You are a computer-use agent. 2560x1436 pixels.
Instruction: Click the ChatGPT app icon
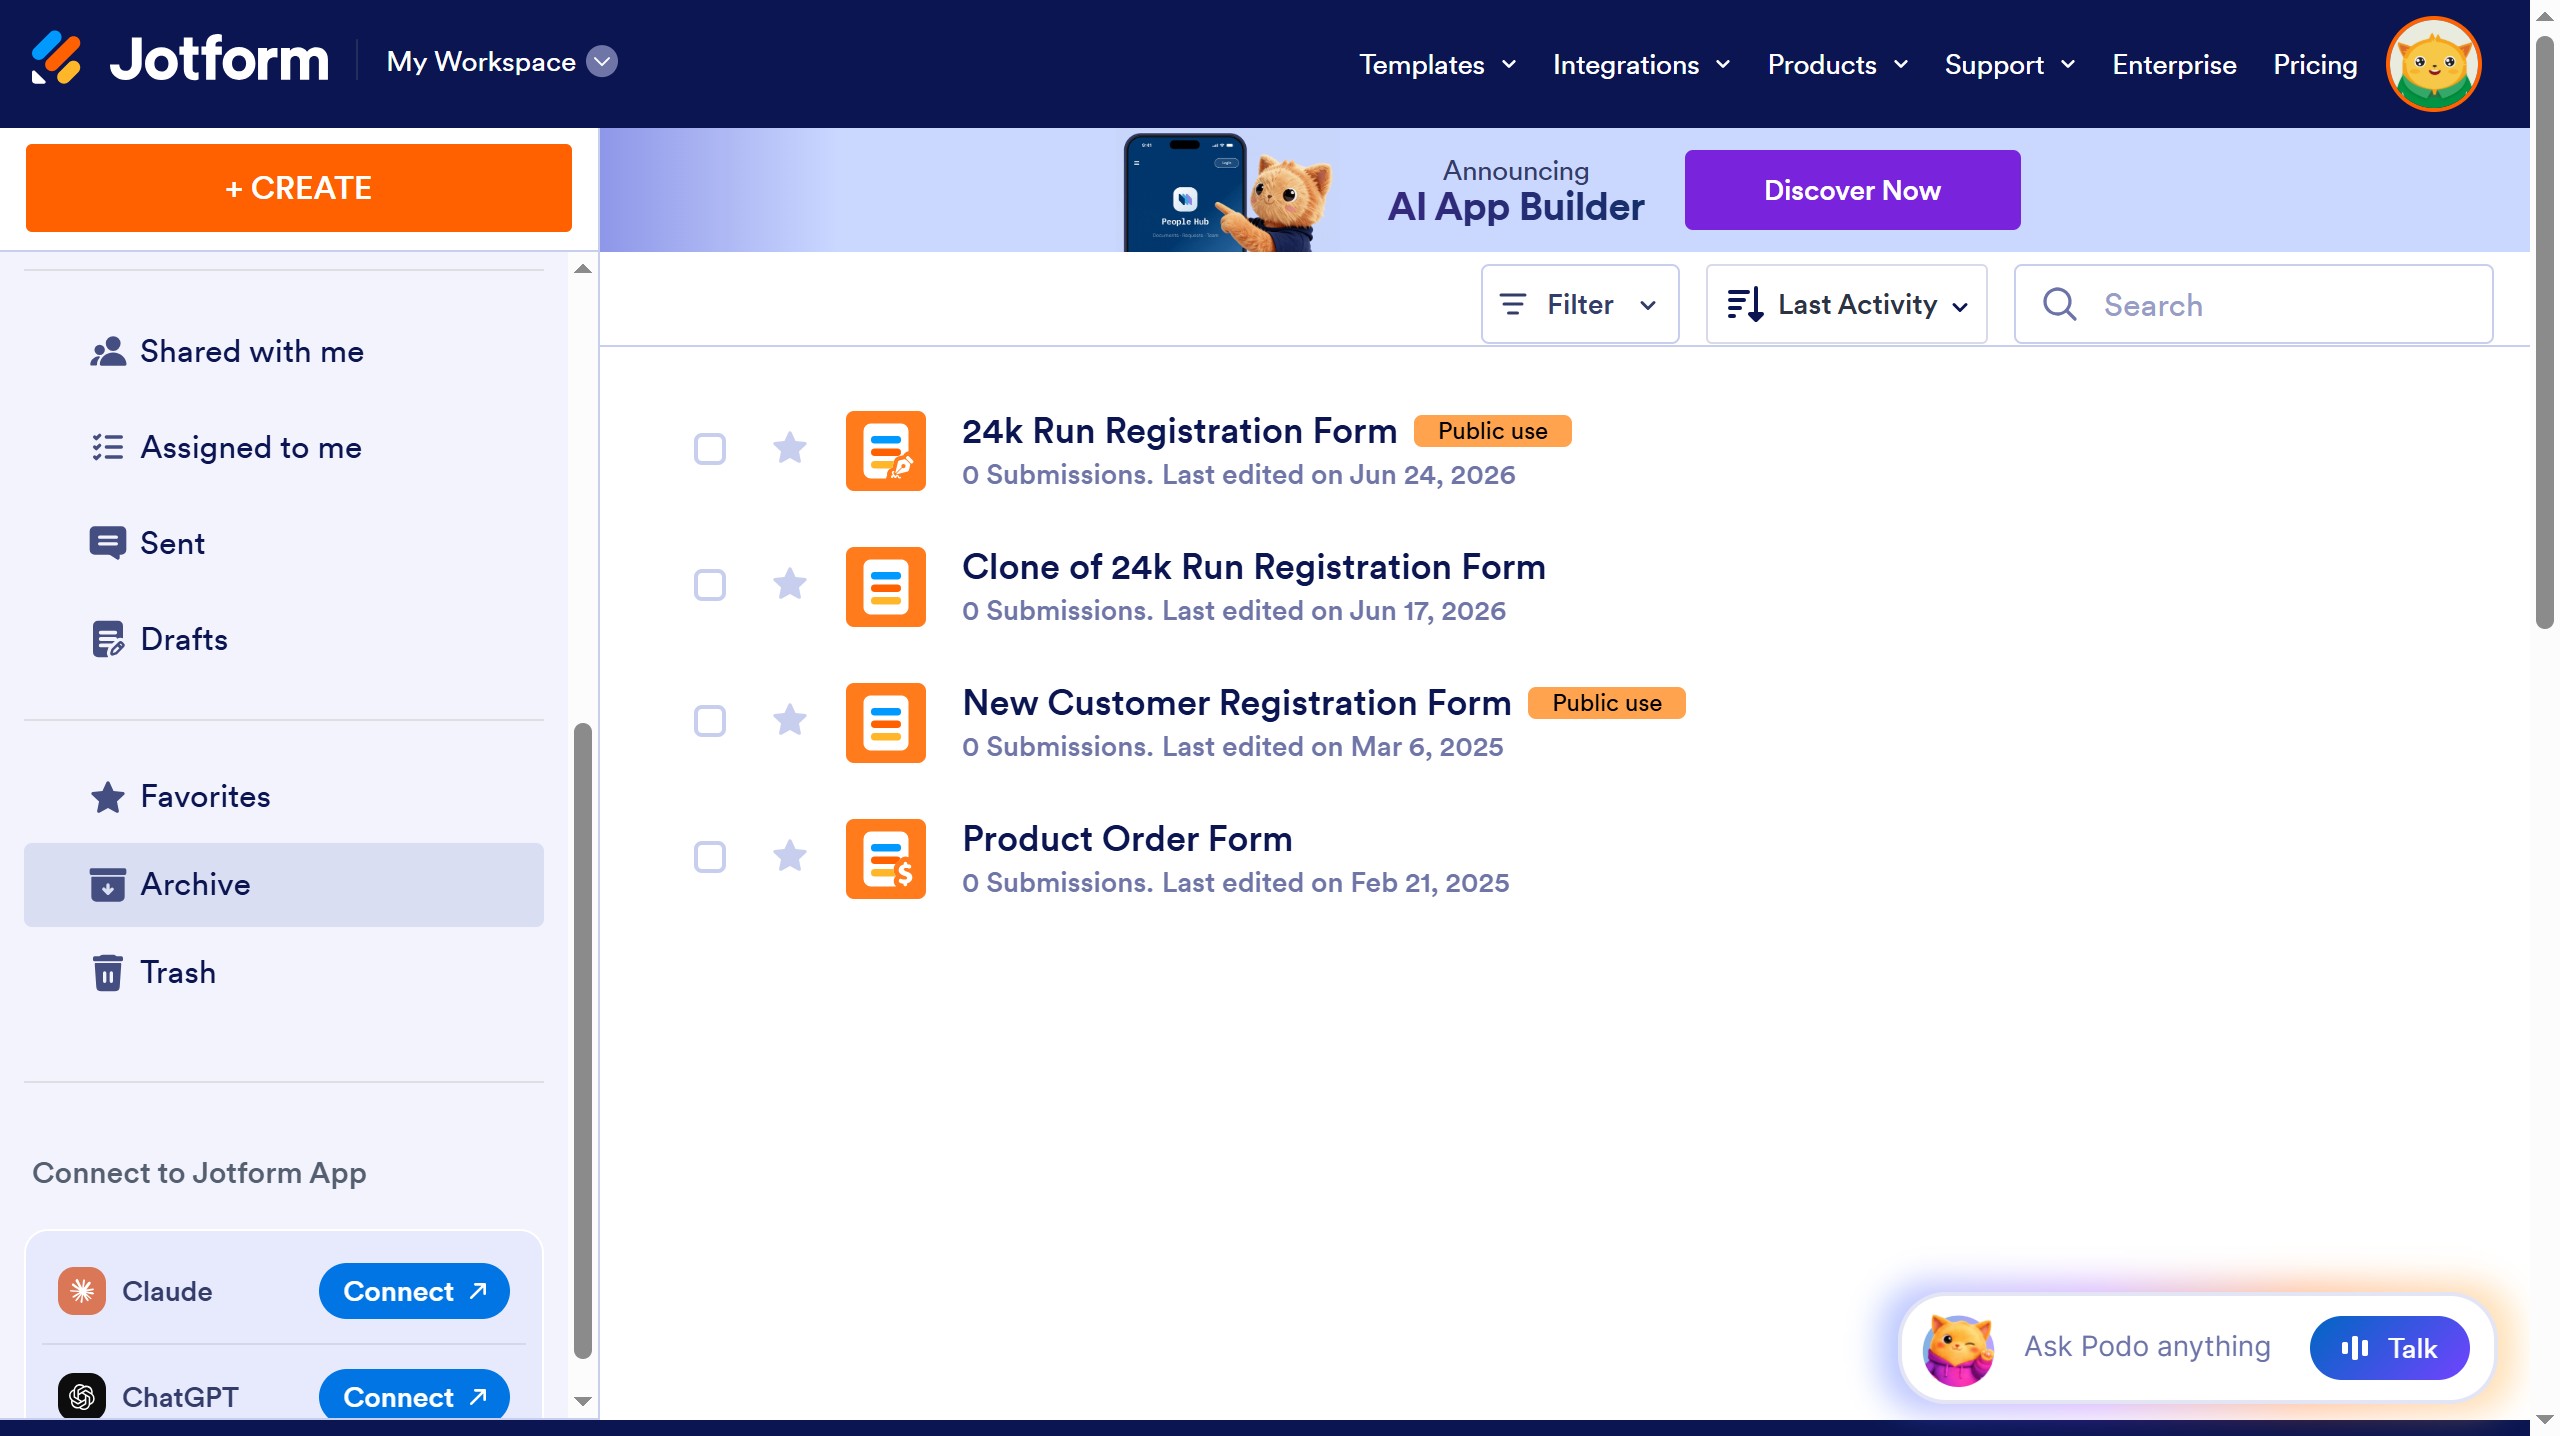[x=82, y=1397]
